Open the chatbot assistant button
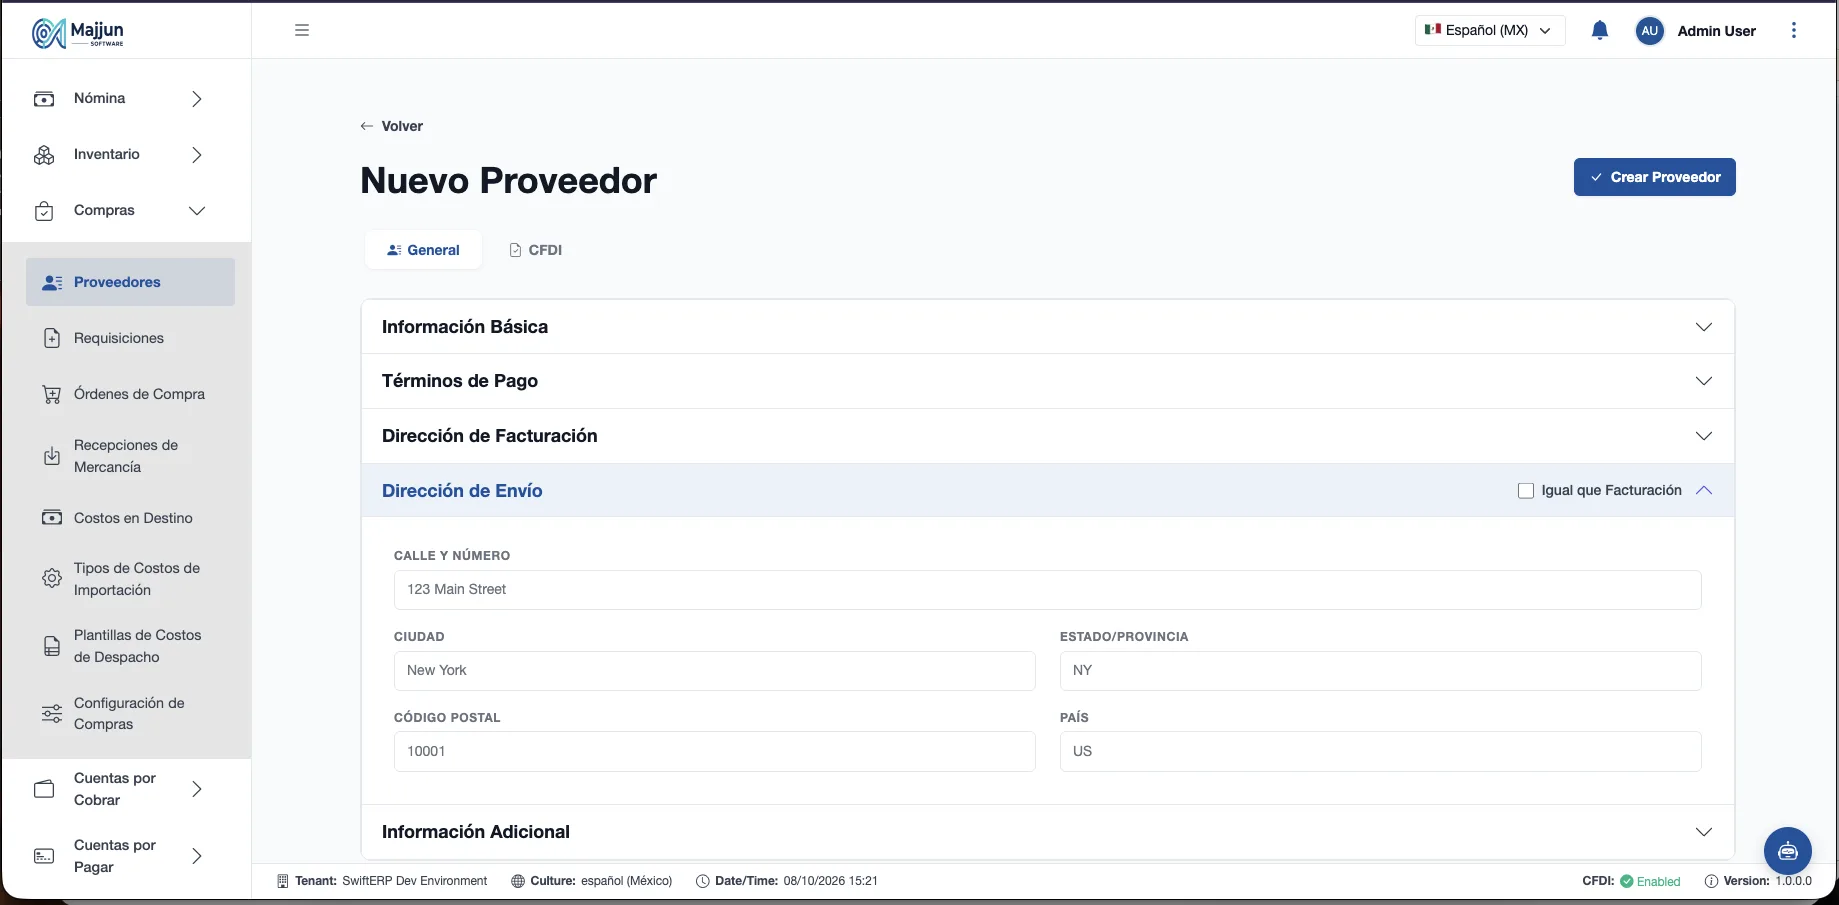The width and height of the screenshot is (1839, 905). [x=1788, y=851]
